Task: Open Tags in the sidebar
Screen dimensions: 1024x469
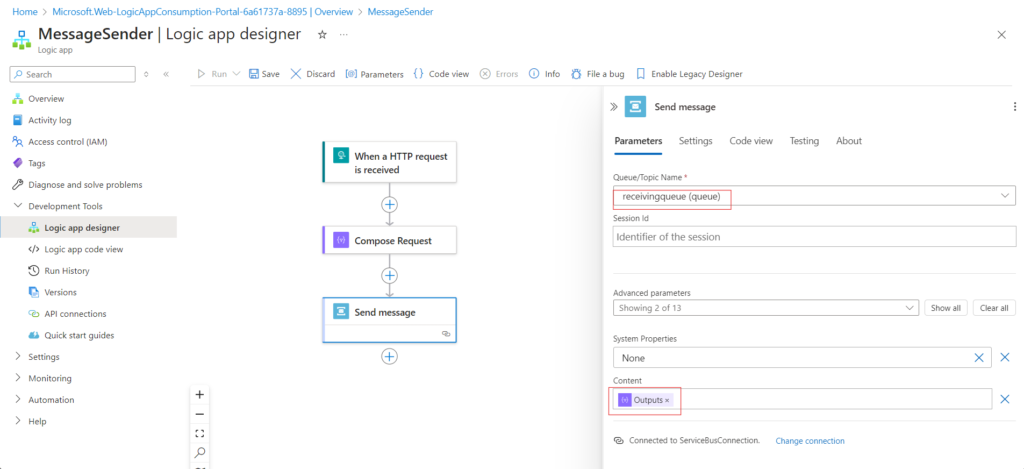Action: (37, 163)
